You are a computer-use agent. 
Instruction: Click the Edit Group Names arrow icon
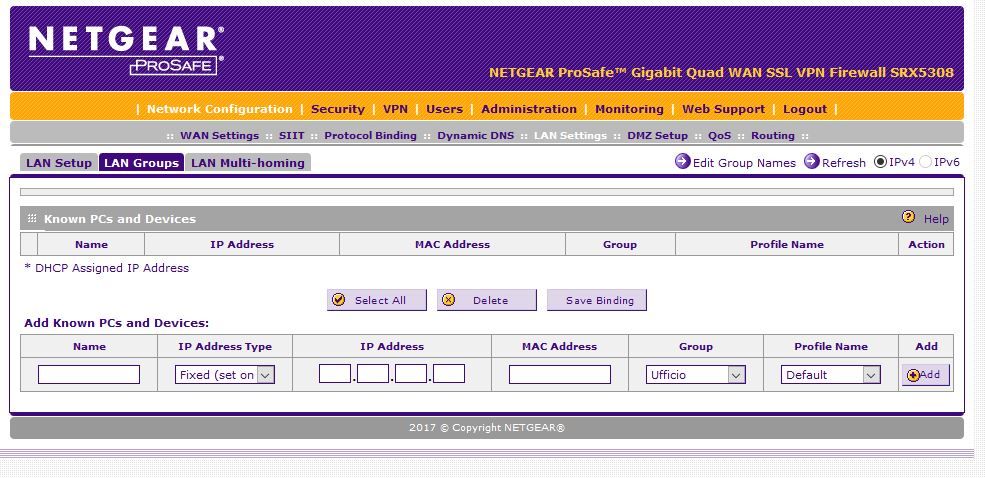click(682, 161)
